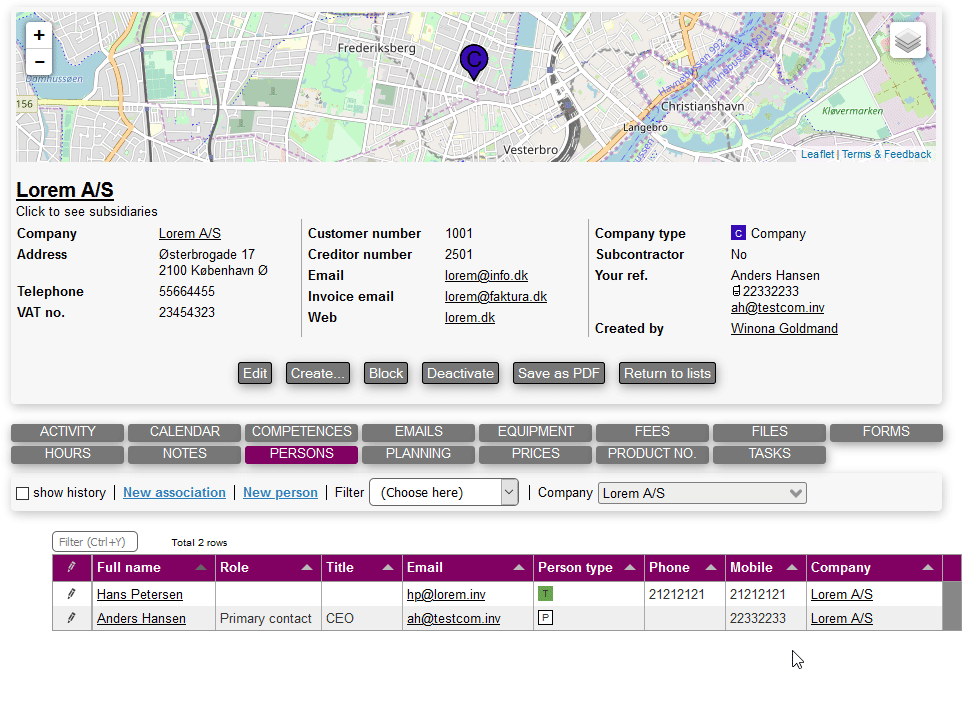Zoom out on the map

pos(39,61)
